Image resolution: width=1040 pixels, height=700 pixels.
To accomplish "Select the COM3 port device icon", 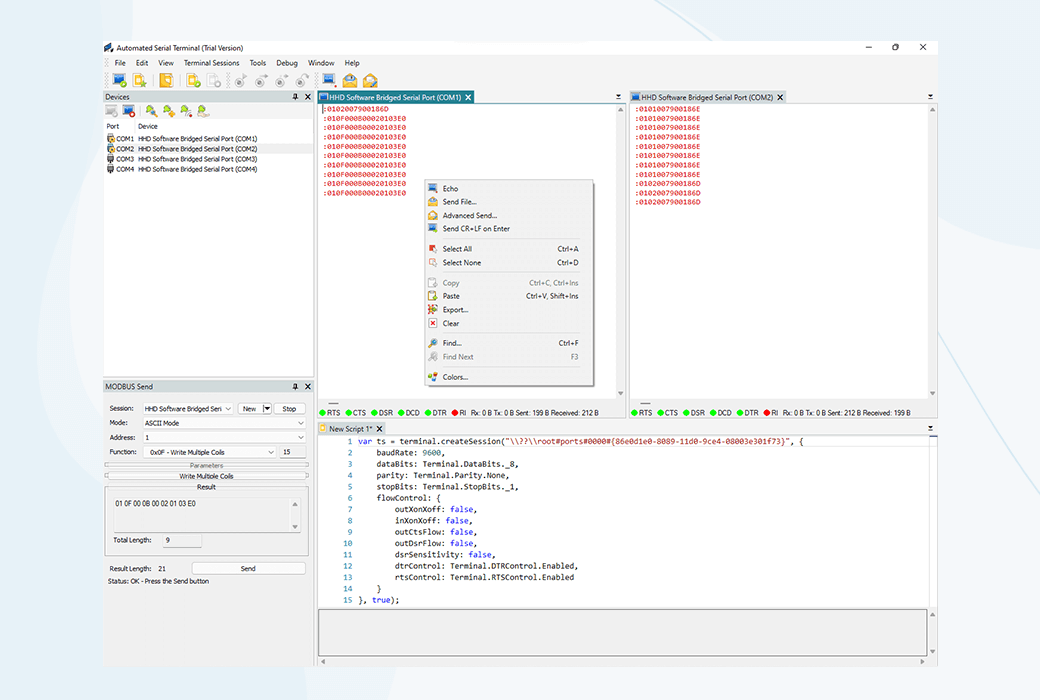I will [110, 159].
